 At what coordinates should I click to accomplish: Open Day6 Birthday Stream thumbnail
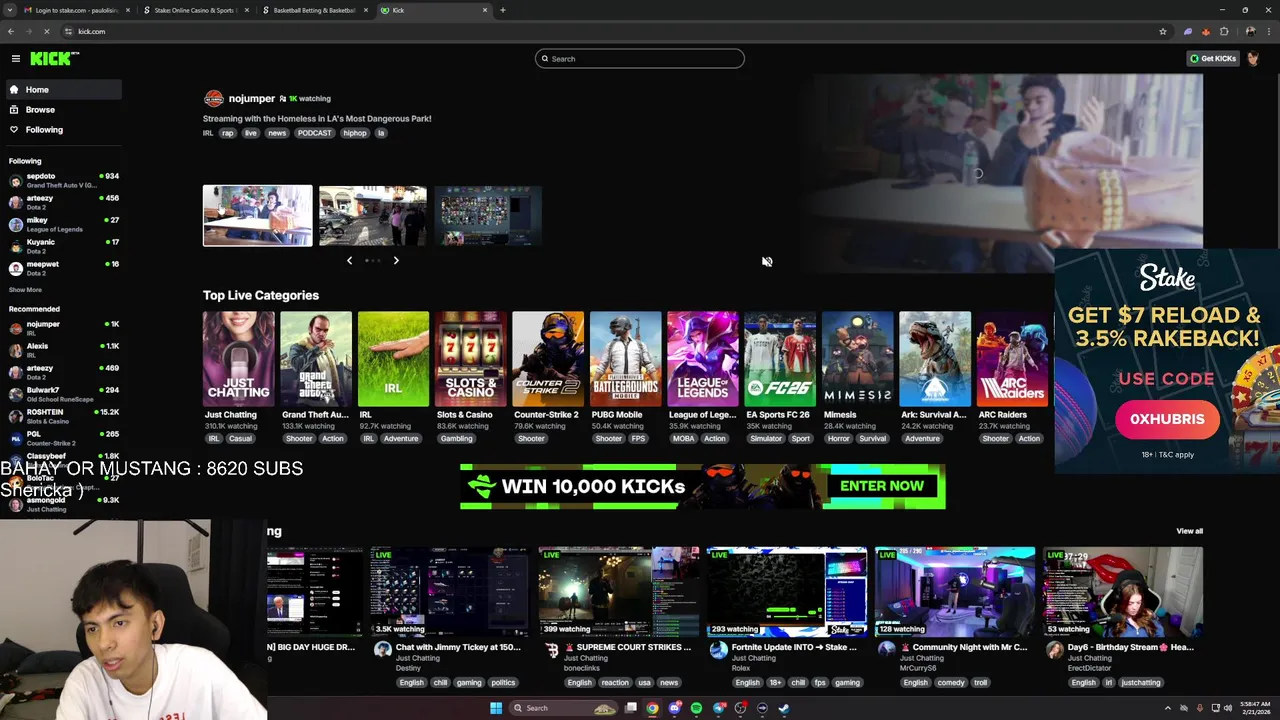pos(1123,591)
